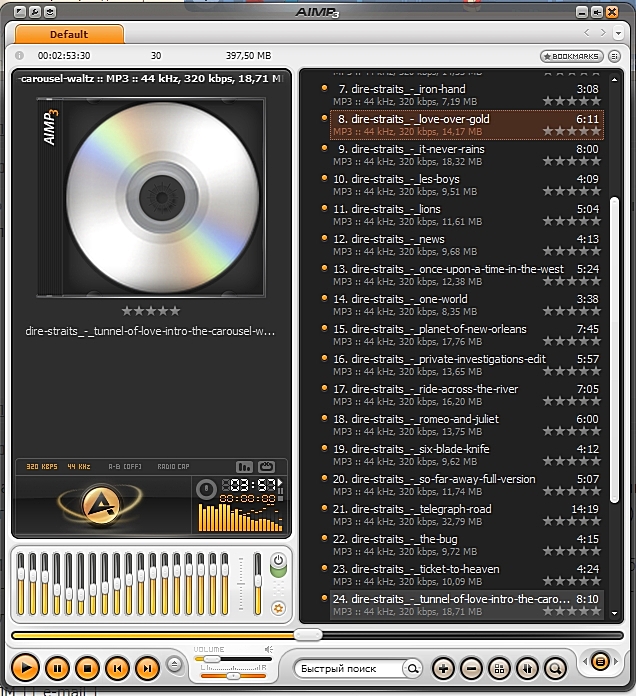Image resolution: width=636 pixels, height=696 pixels.
Task: Select track 8 love-over-gold
Action: pyautogui.click(x=466, y=125)
